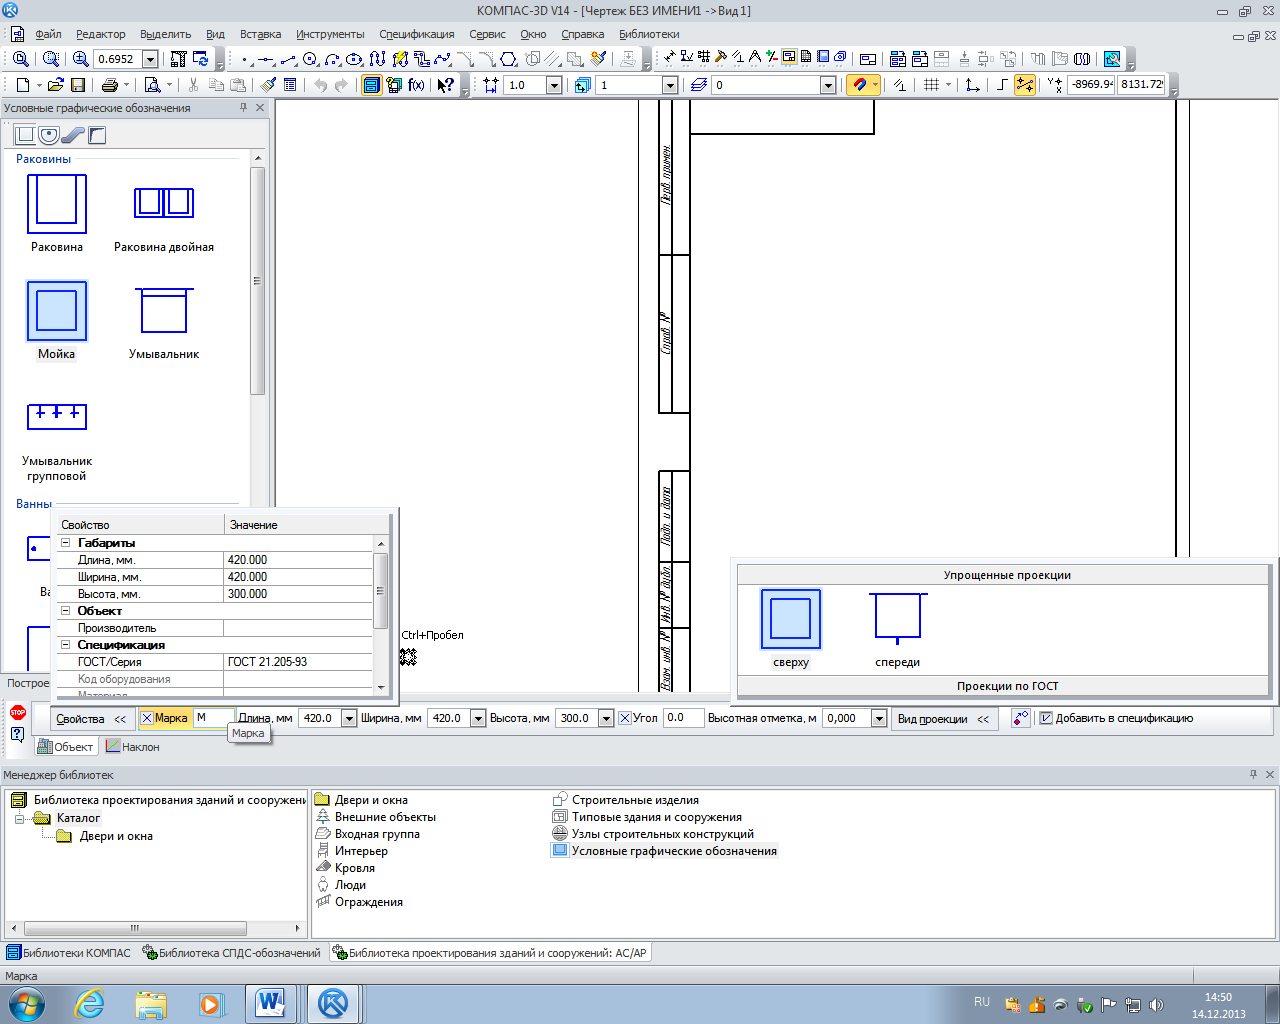Open Microsoft Word from the taskbar
Viewport: 1280px width, 1024px height.
[x=270, y=1004]
